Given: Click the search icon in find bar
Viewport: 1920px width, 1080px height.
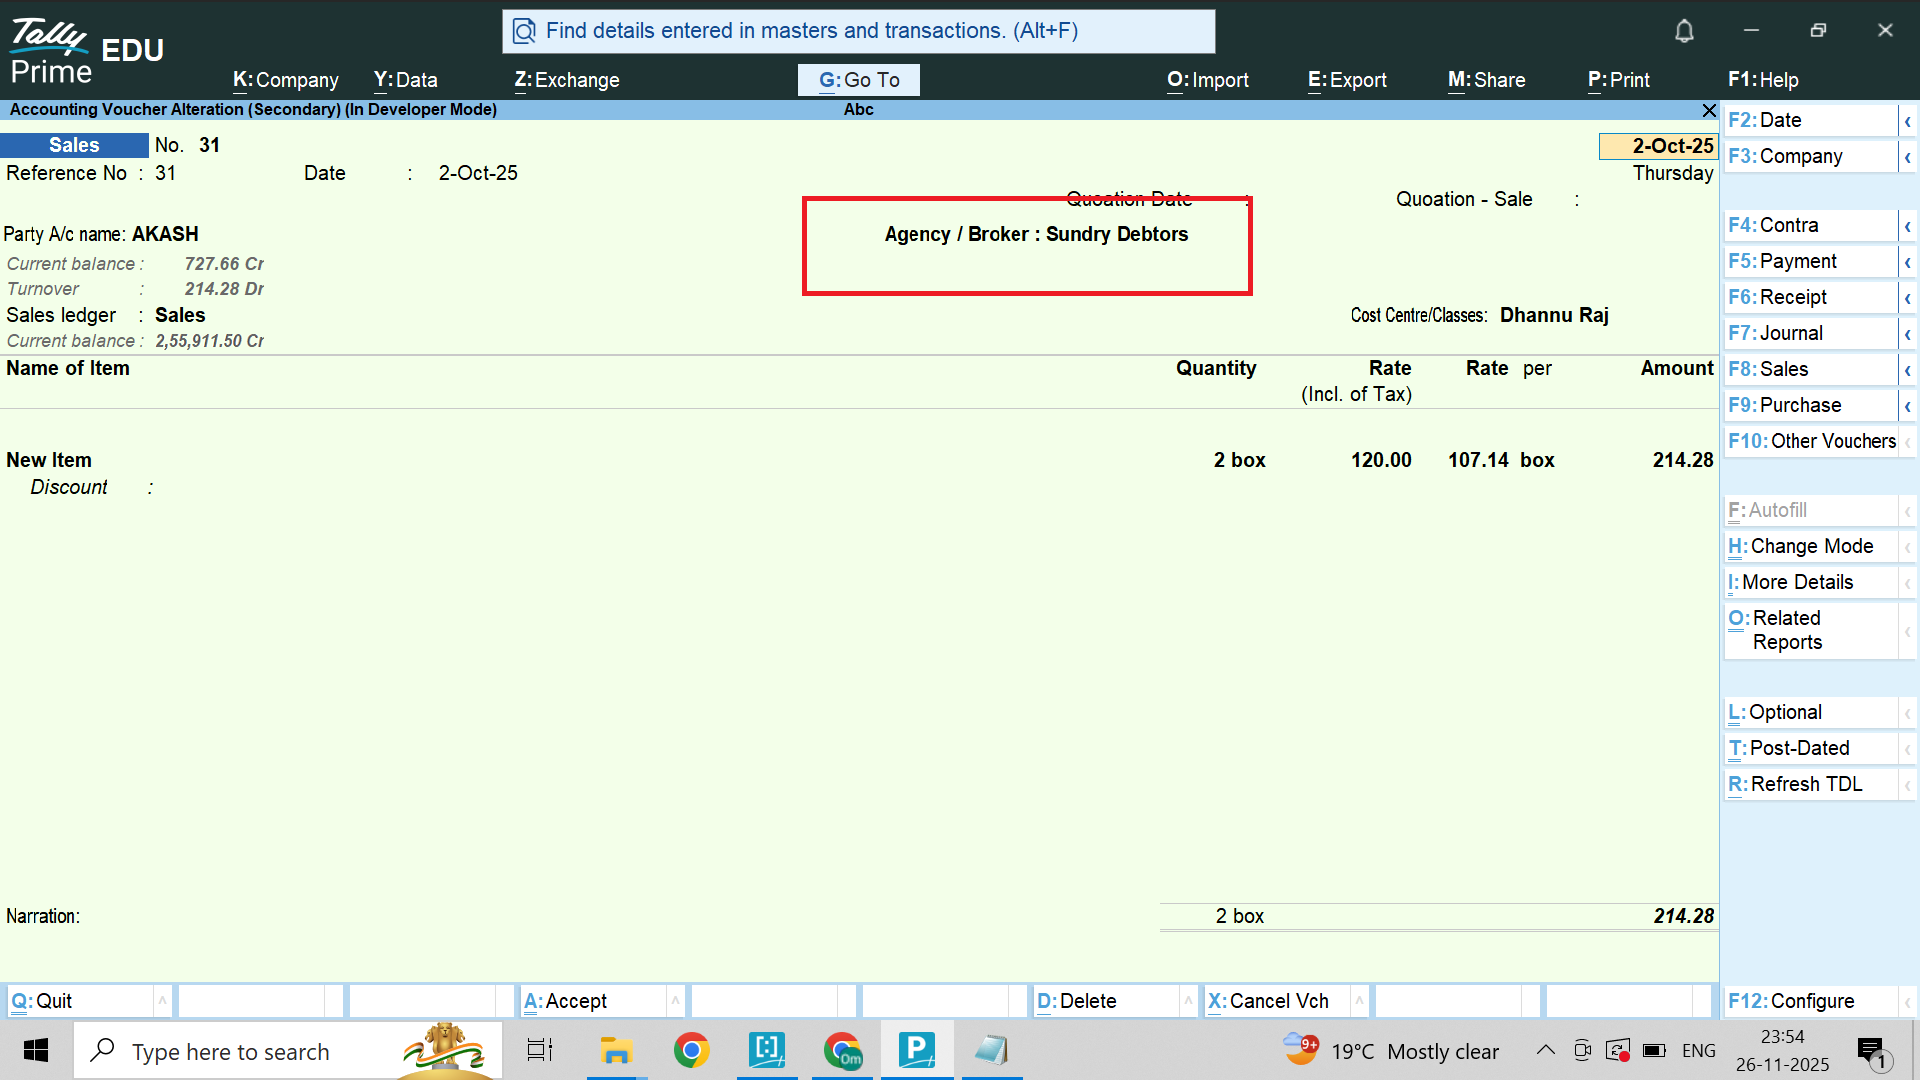Looking at the screenshot, I should (x=524, y=31).
